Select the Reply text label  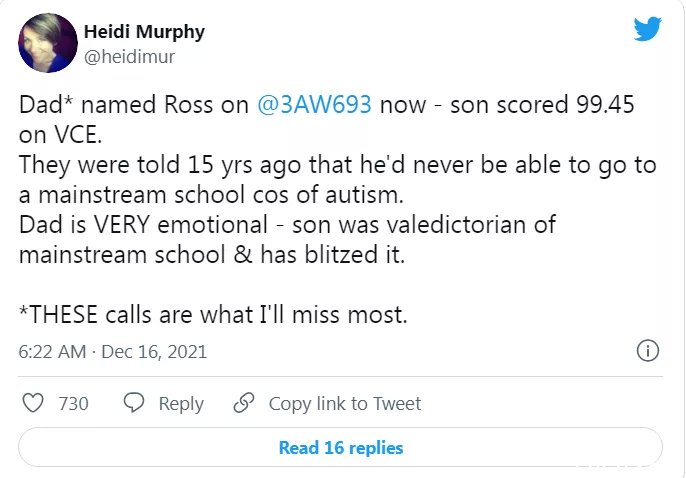click(x=181, y=404)
